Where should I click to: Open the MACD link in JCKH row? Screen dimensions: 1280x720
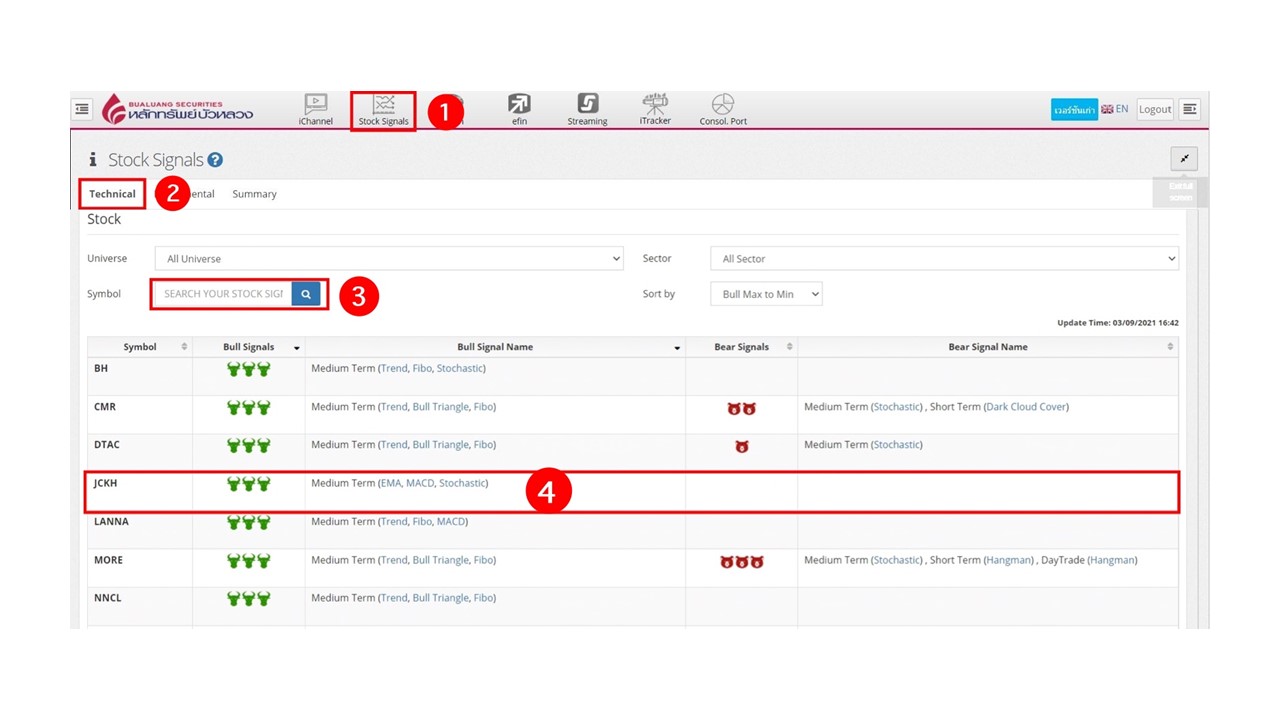coord(420,483)
